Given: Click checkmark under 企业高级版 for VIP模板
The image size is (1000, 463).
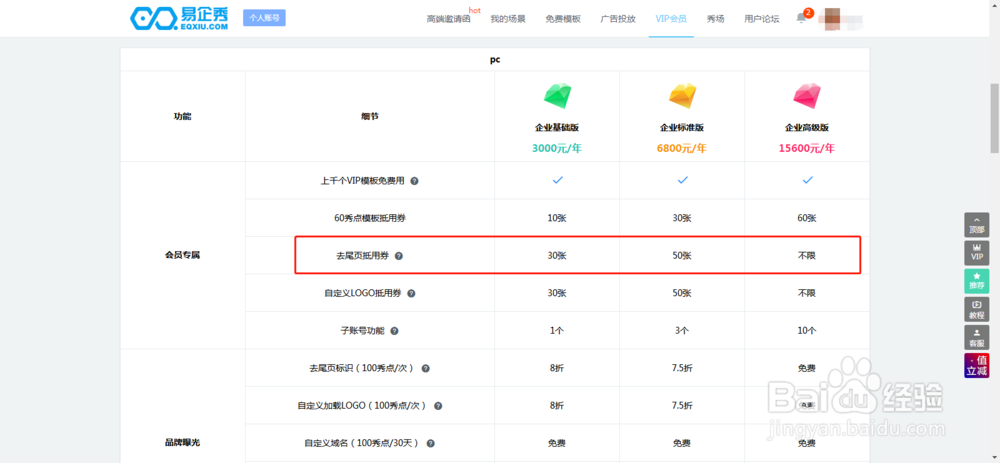Looking at the screenshot, I should (807, 180).
